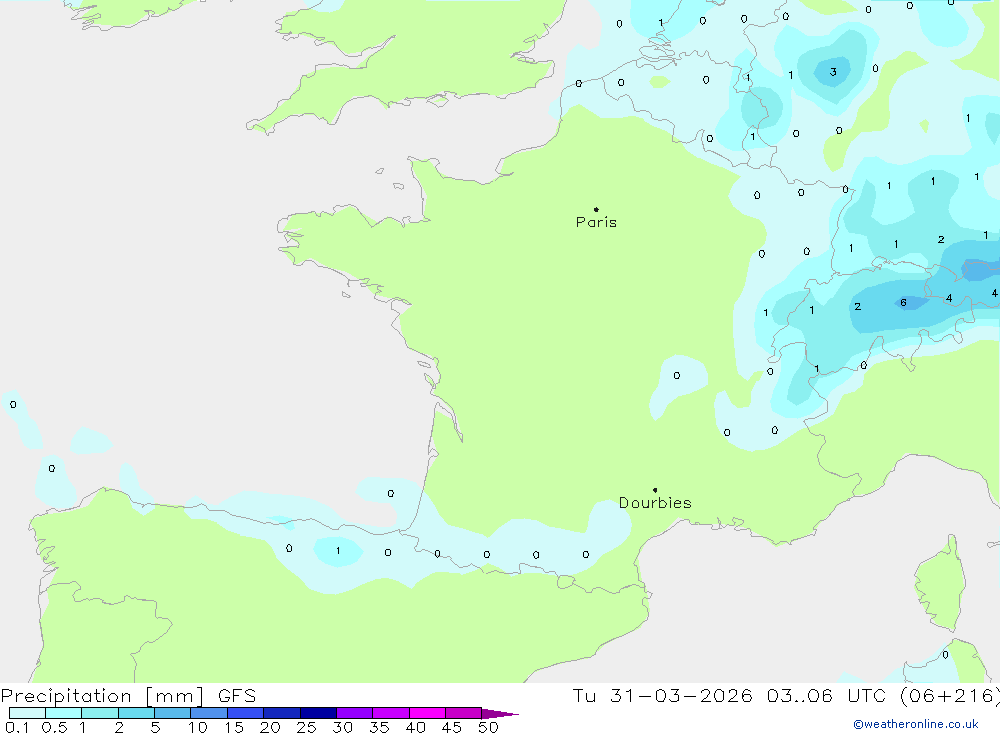Viewport: 1000px width, 733px height.
Task: Click the '03..06 UTC' time text
Action: (828, 696)
